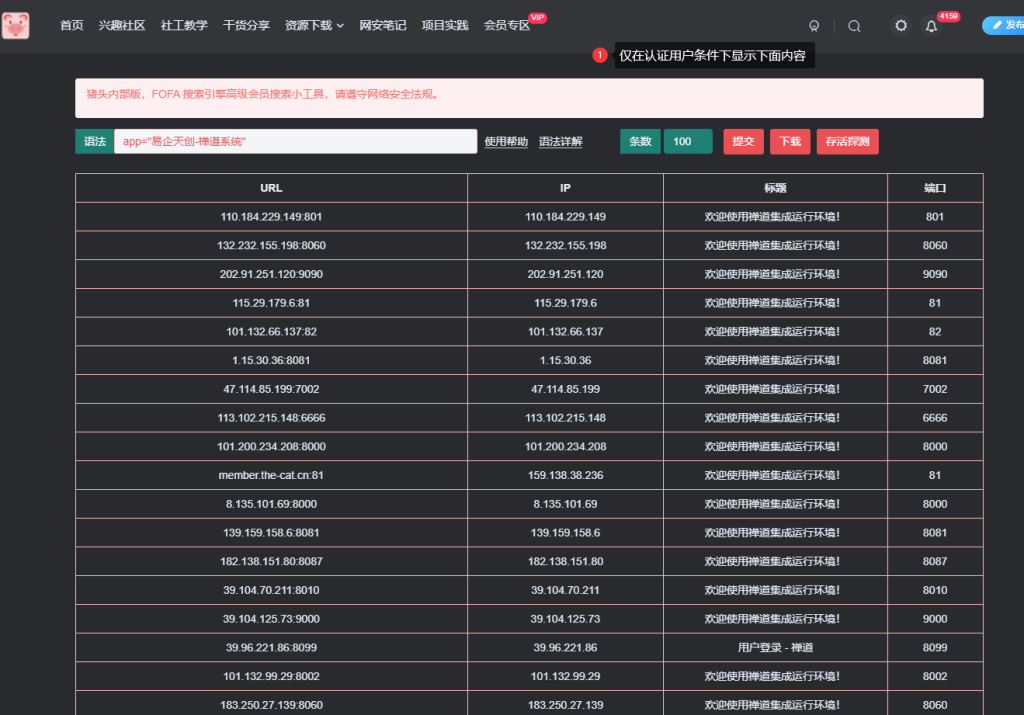Open the 兴趣社区 menu item

point(121,25)
